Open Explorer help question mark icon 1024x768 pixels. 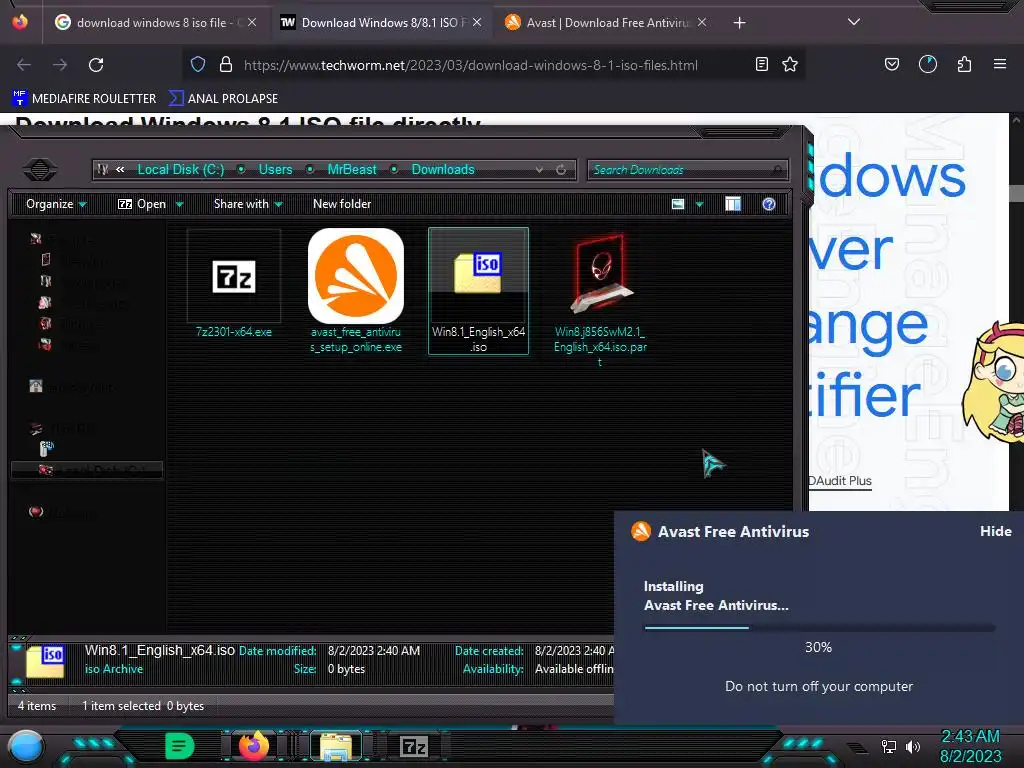click(x=769, y=204)
